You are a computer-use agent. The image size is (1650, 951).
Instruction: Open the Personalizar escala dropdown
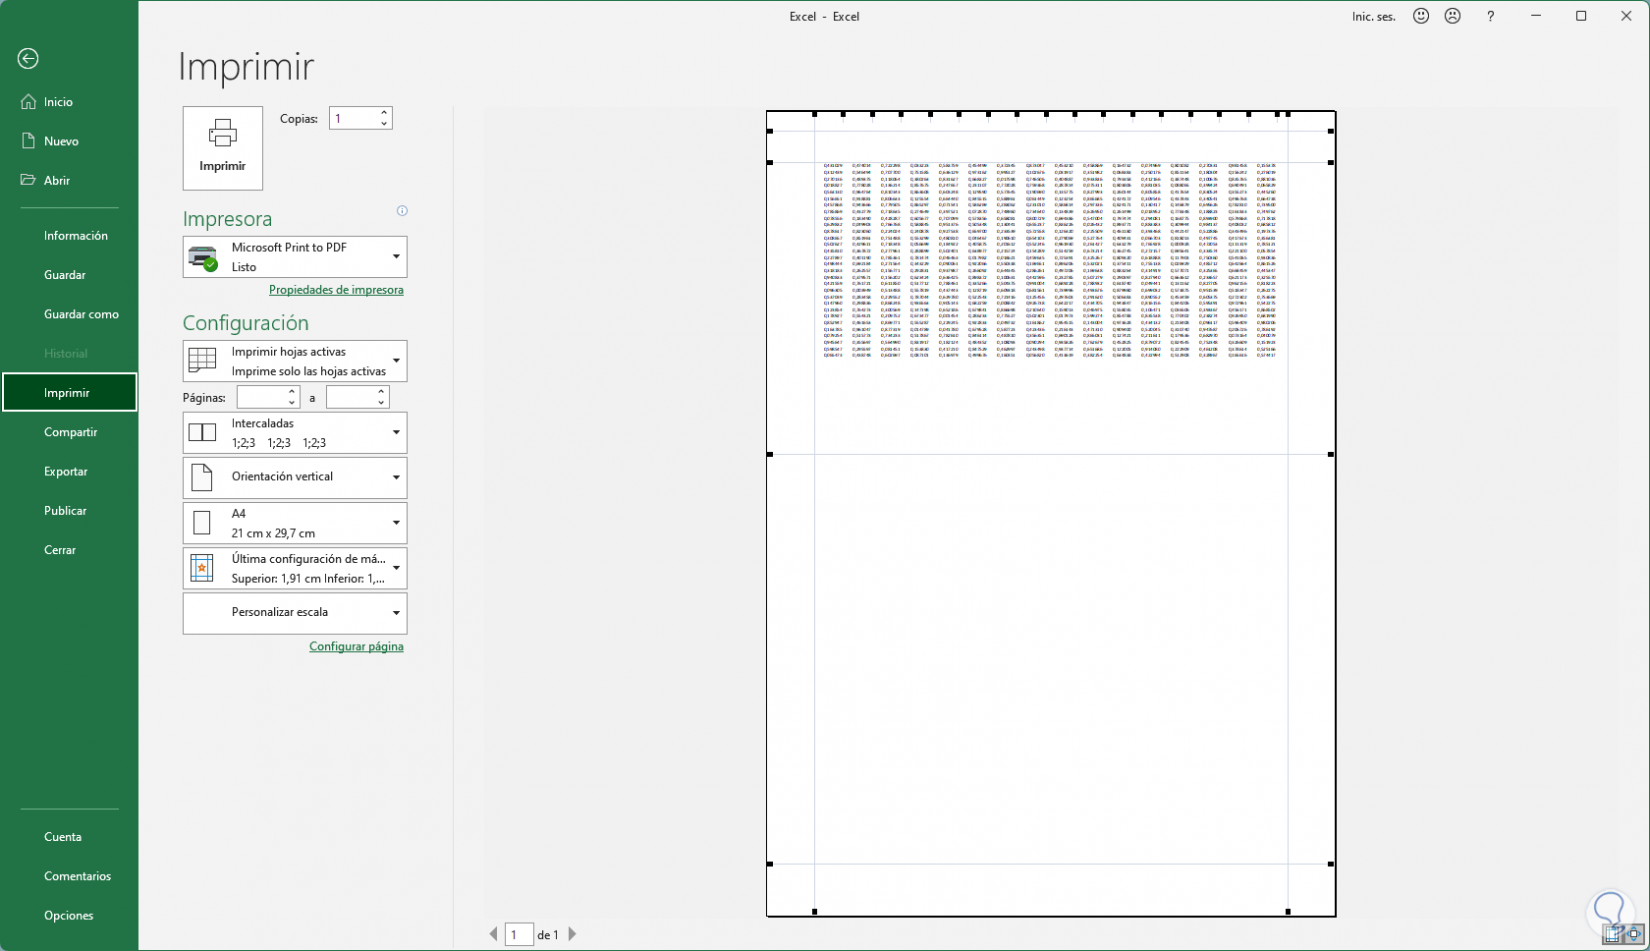pyautogui.click(x=295, y=613)
